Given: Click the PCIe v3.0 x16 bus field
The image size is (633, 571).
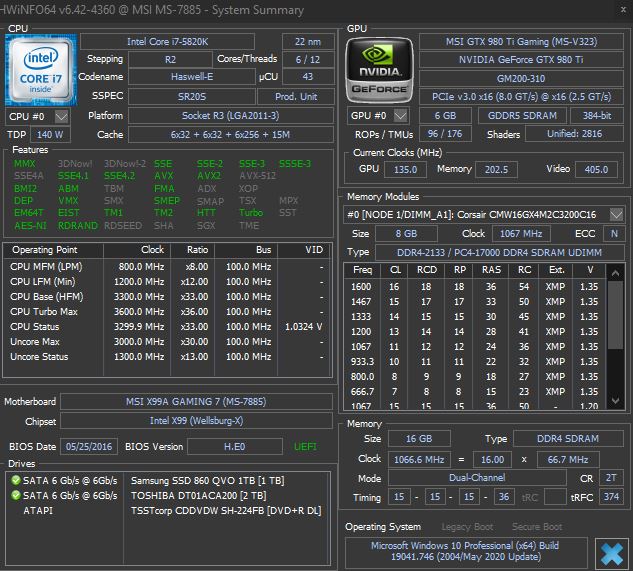Looking at the screenshot, I should pyautogui.click(x=521, y=97).
